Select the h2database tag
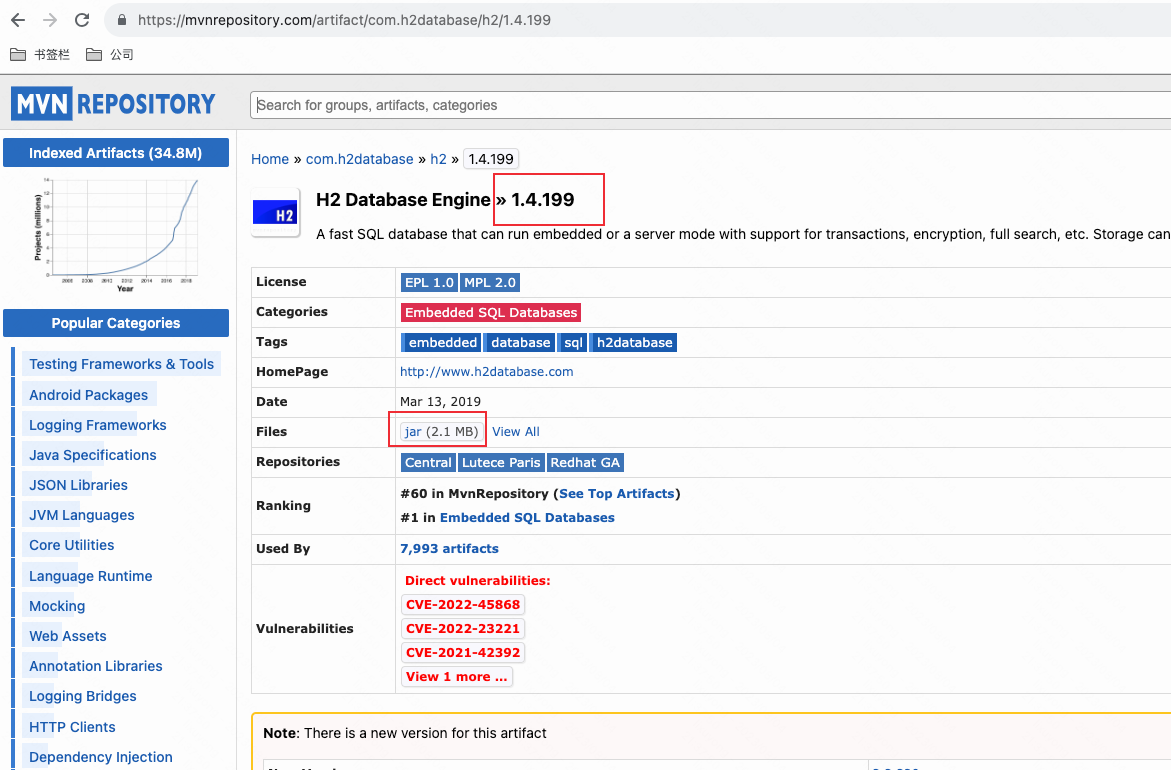The height and width of the screenshot is (770, 1171). coord(634,343)
